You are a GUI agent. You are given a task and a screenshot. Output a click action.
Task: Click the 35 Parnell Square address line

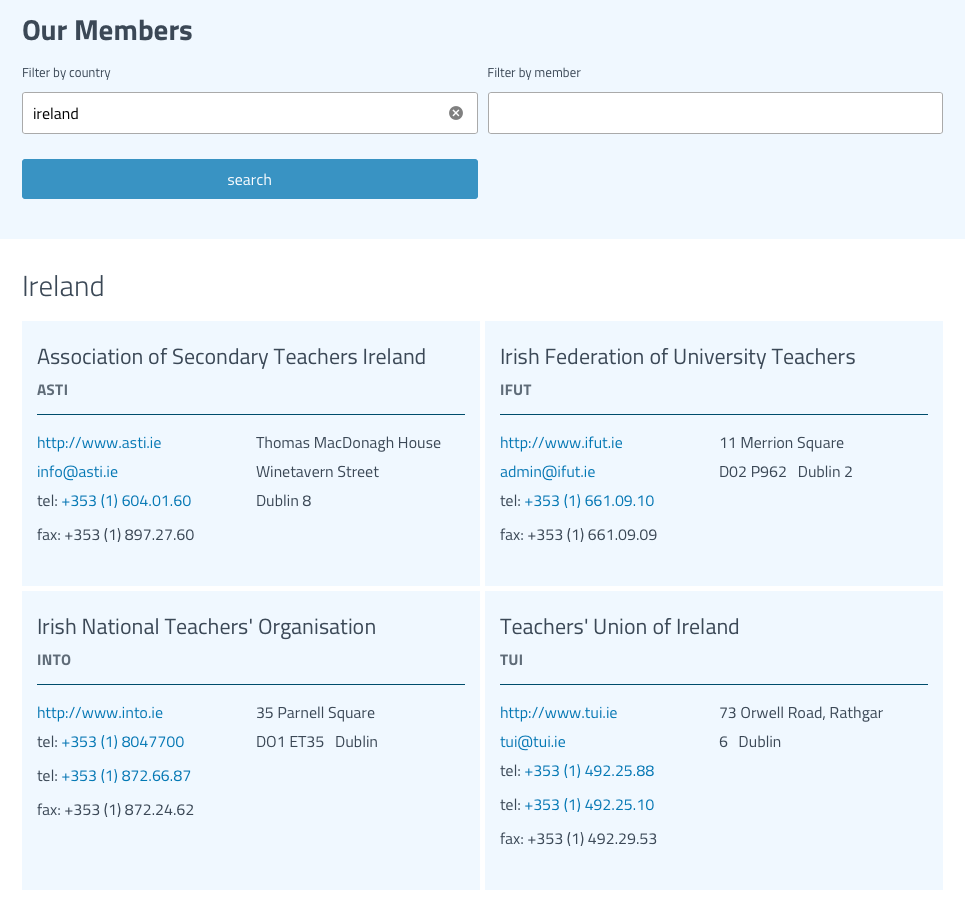tap(315, 713)
